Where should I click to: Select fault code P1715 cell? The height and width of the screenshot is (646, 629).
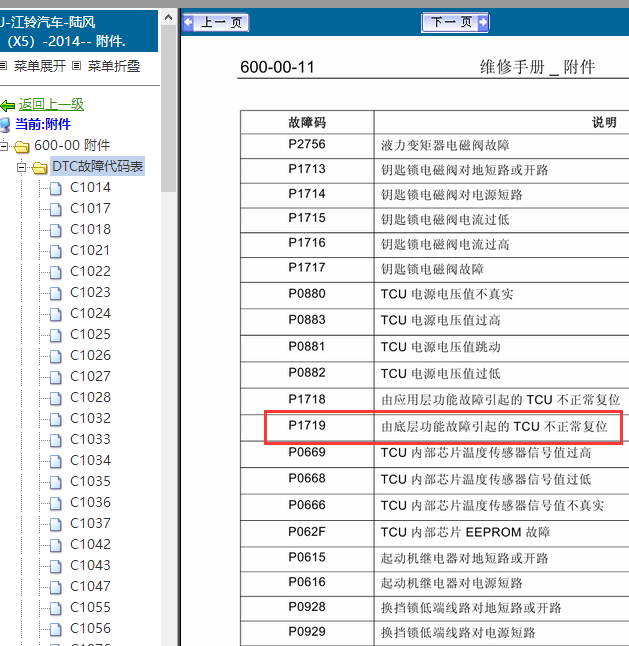[307, 218]
